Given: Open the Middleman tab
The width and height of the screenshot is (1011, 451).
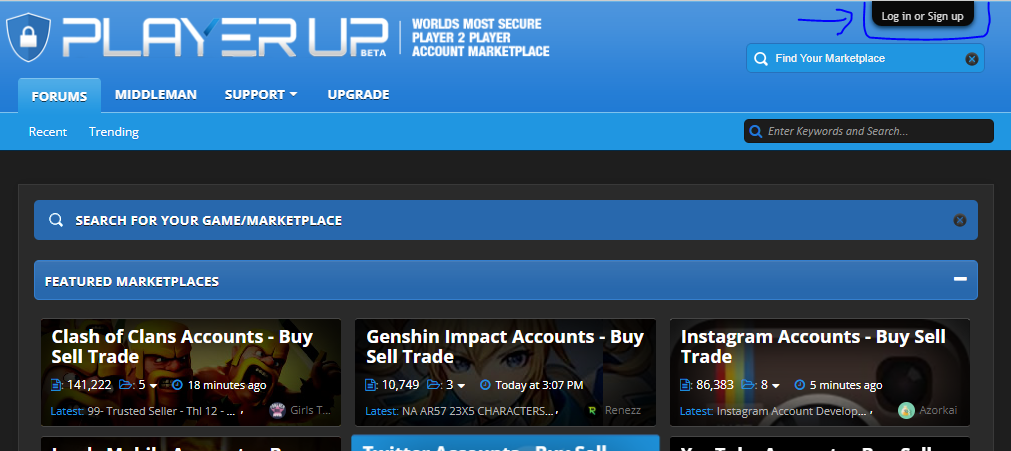Looking at the screenshot, I should [156, 95].
